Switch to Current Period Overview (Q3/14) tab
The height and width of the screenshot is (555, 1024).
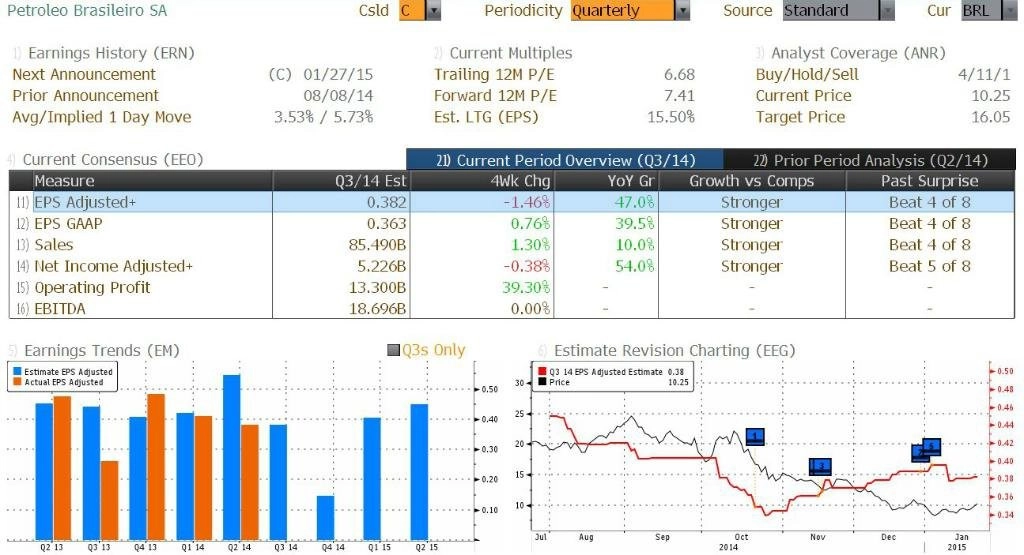point(565,160)
